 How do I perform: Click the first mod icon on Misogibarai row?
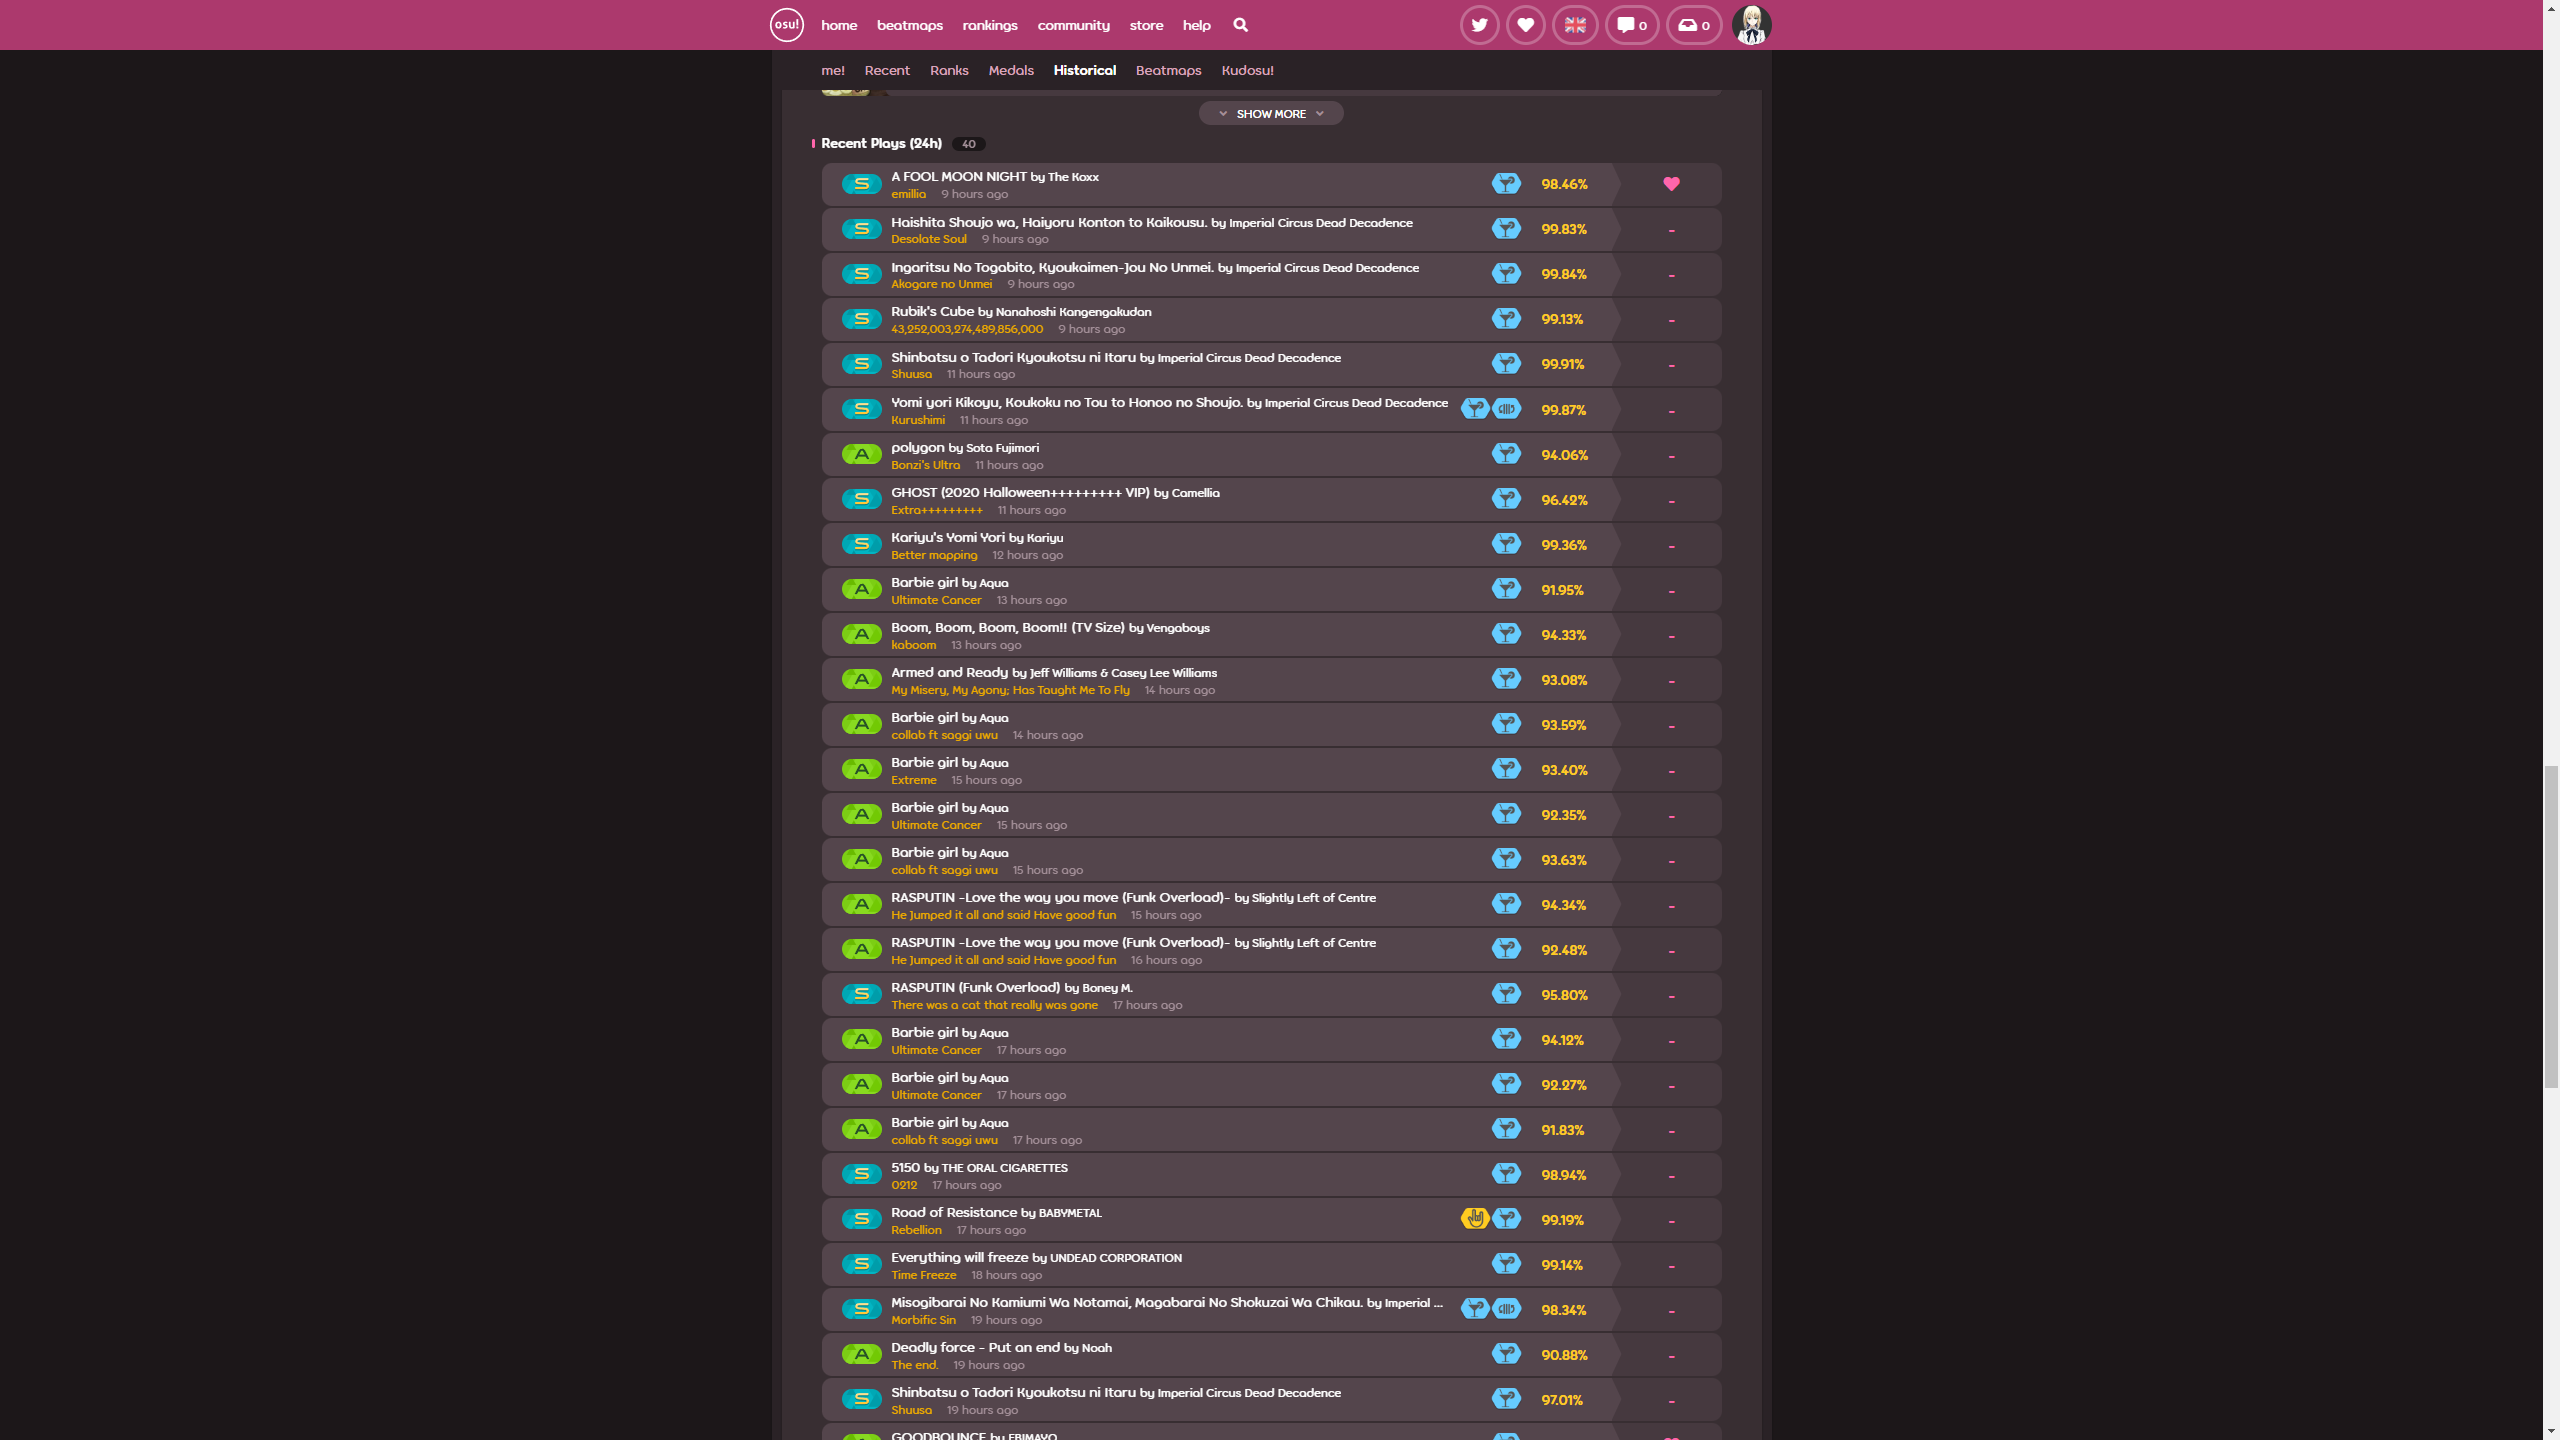1475,1309
